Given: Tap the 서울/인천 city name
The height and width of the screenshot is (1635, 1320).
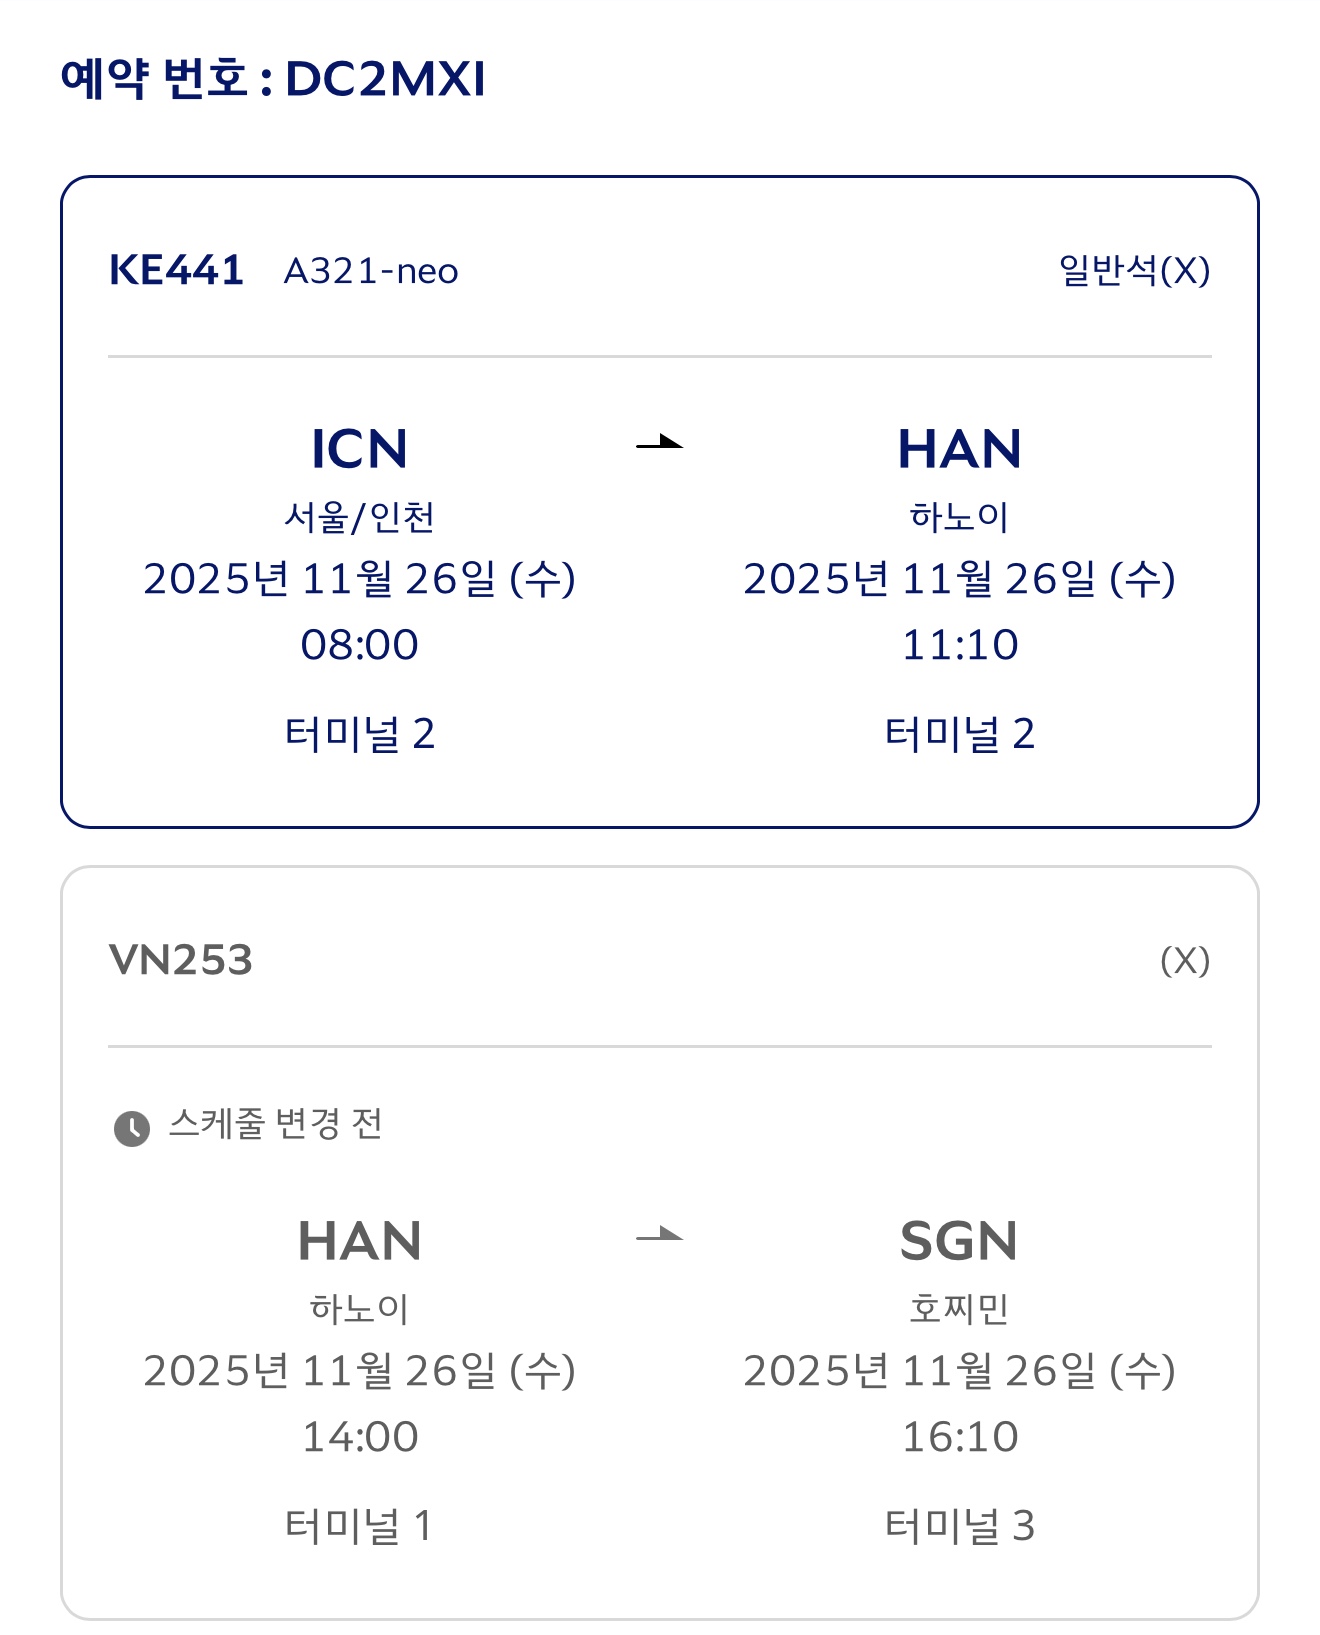Looking at the screenshot, I should [x=359, y=517].
